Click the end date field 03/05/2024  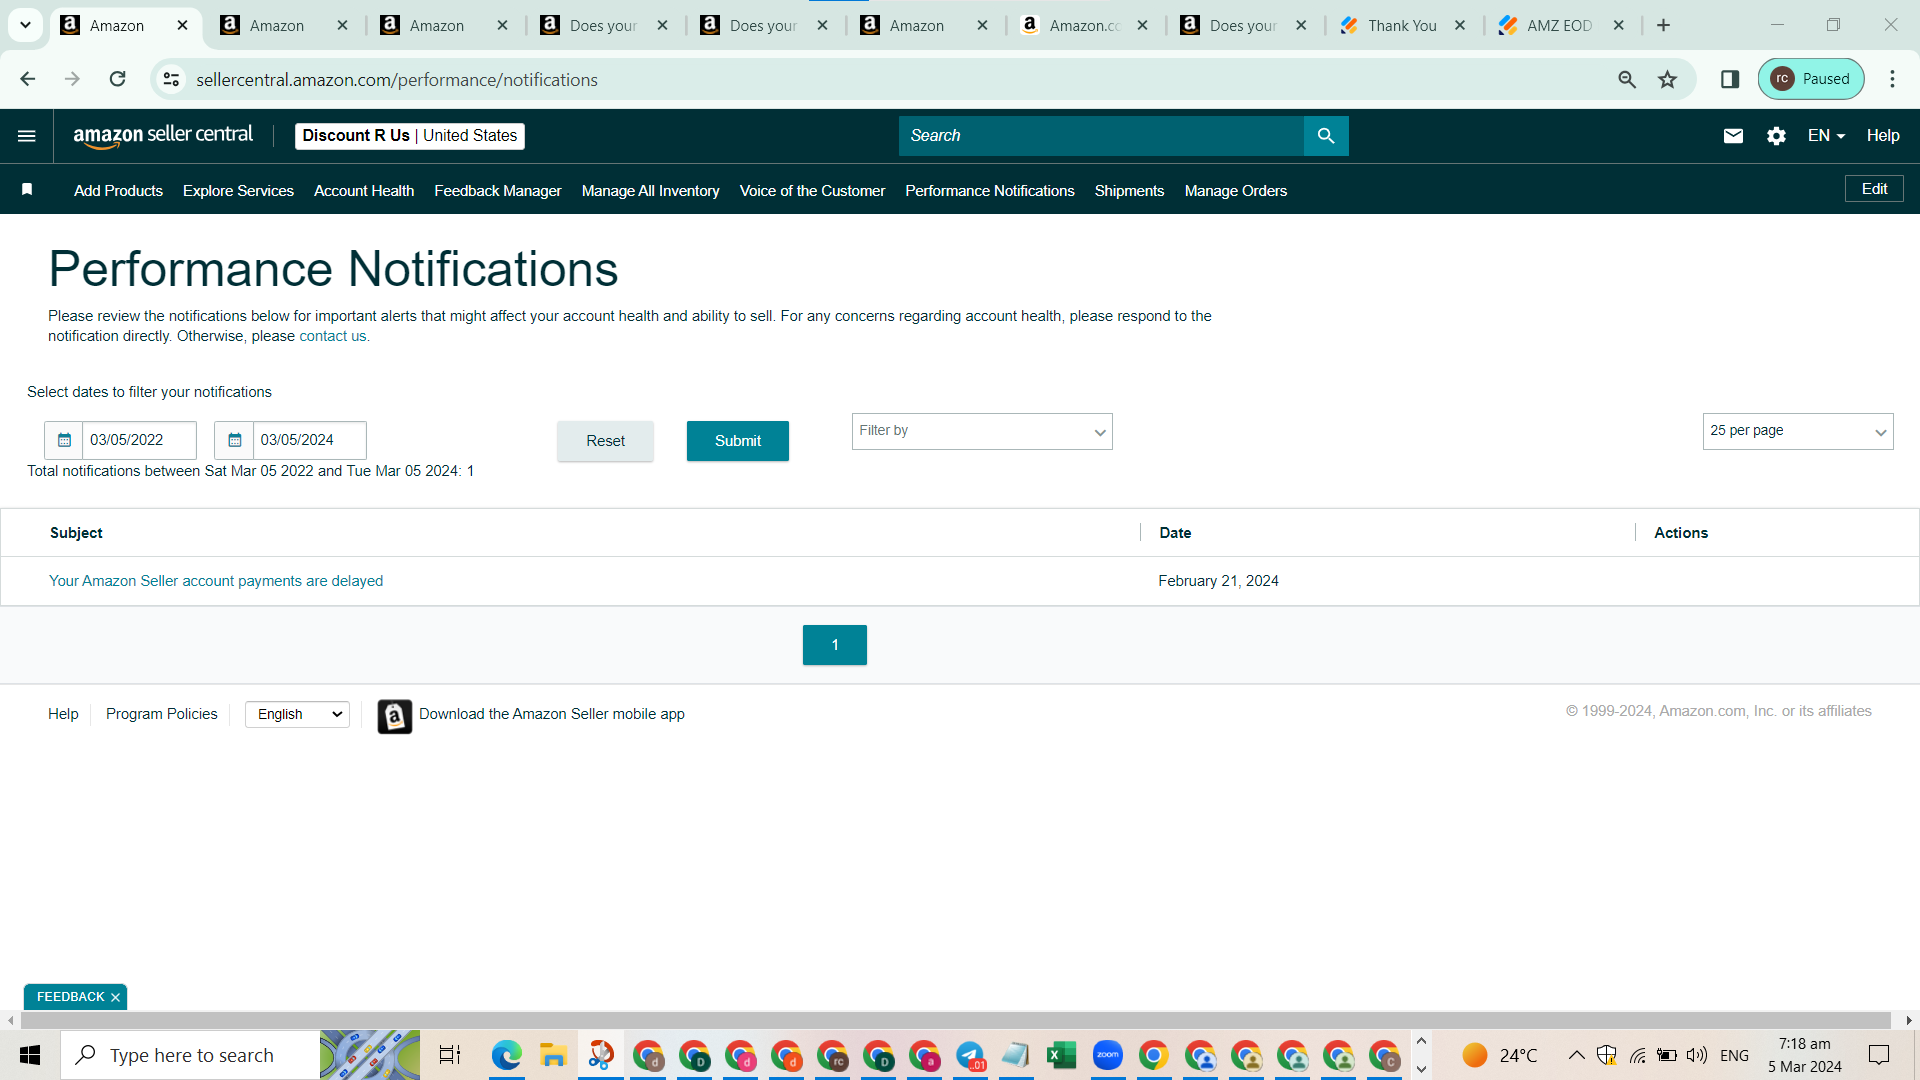point(309,440)
